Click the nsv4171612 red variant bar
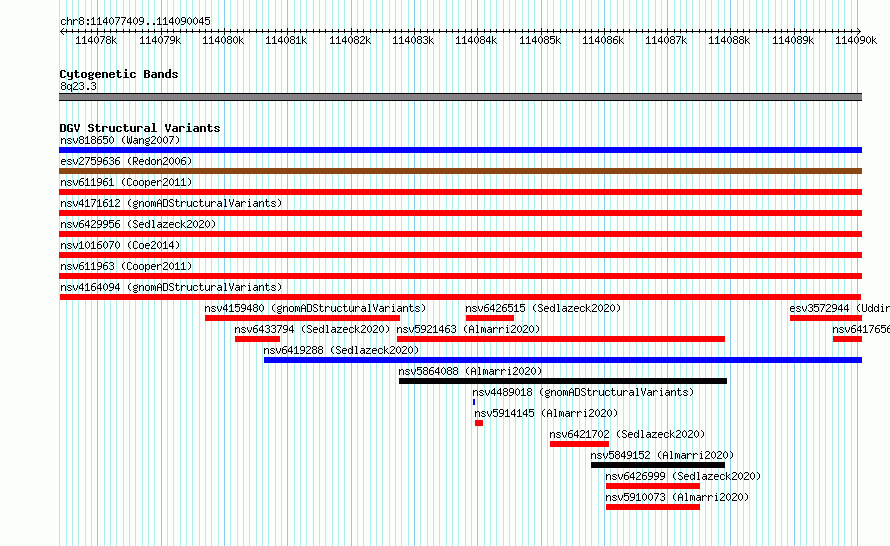 click(460, 213)
